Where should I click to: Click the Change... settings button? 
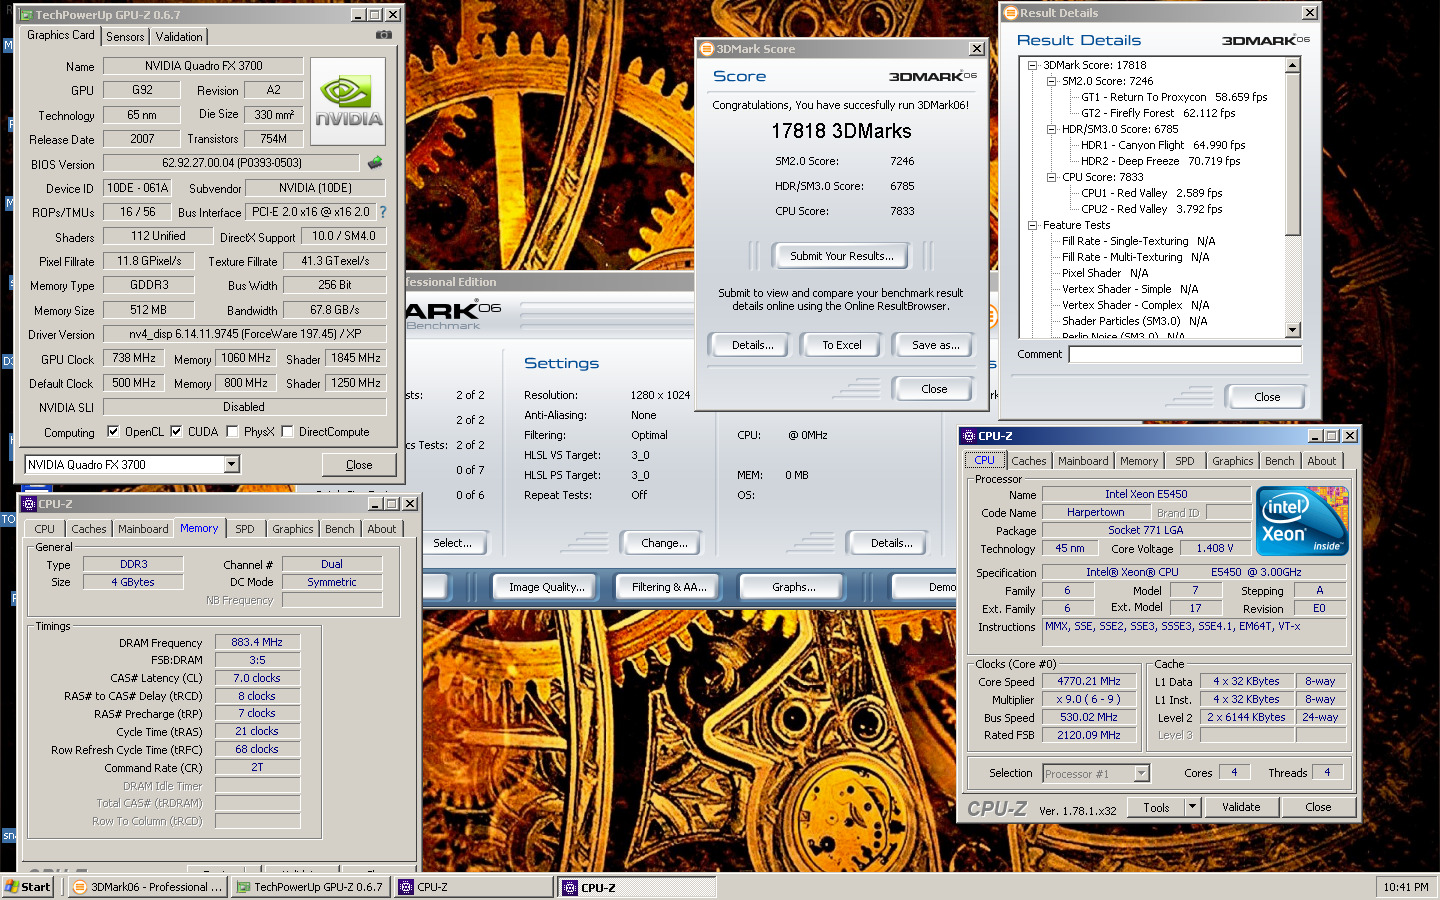point(664,543)
